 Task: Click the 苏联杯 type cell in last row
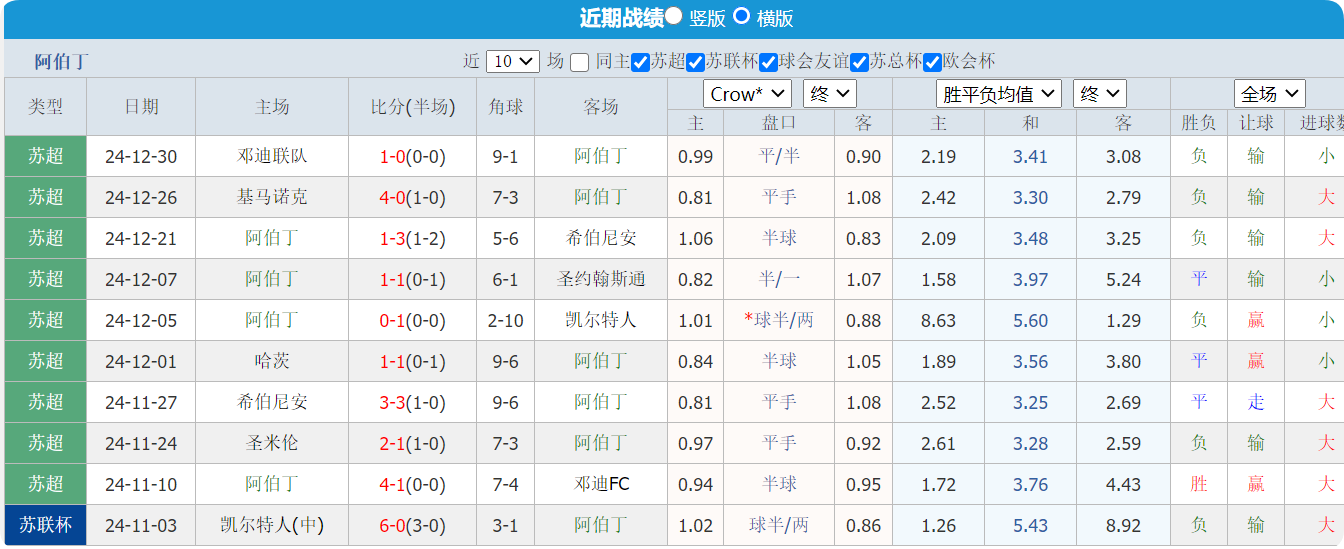coord(46,525)
